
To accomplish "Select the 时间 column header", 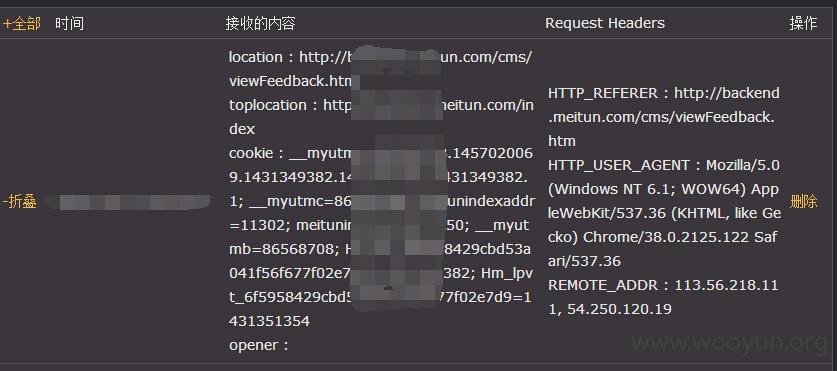I will pyautogui.click(x=69, y=23).
